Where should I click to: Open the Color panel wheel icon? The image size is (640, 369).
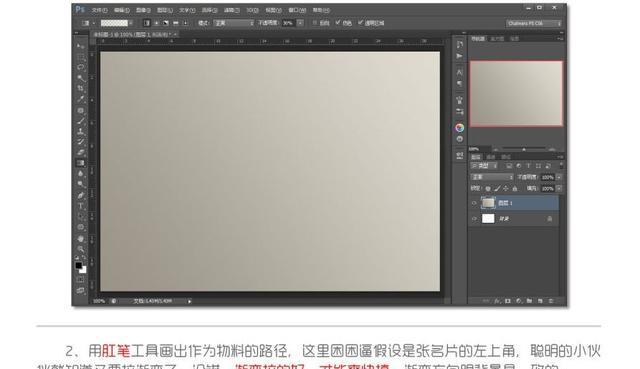tap(460, 128)
